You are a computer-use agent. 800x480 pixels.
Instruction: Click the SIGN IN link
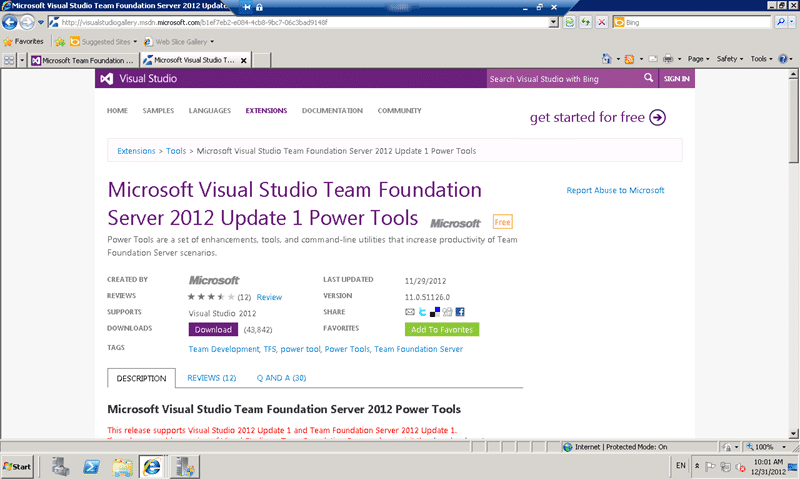677,79
